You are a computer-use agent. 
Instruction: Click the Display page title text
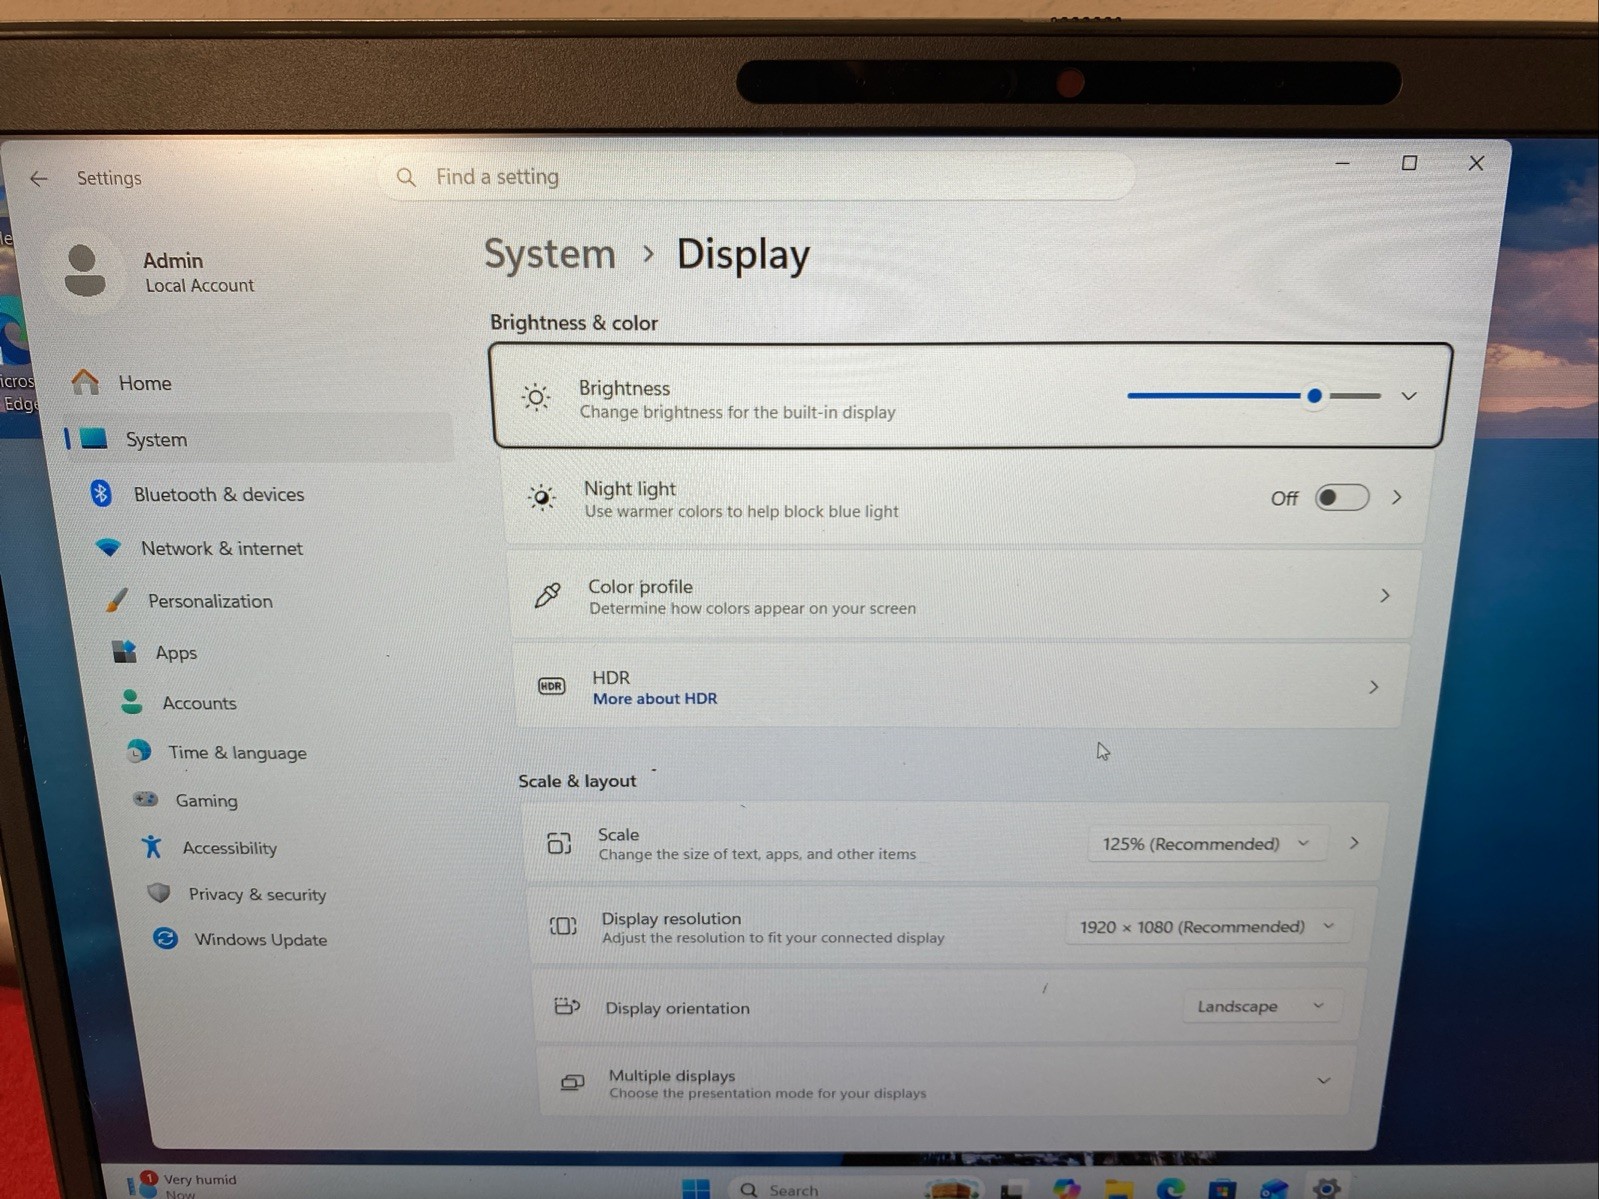point(743,254)
